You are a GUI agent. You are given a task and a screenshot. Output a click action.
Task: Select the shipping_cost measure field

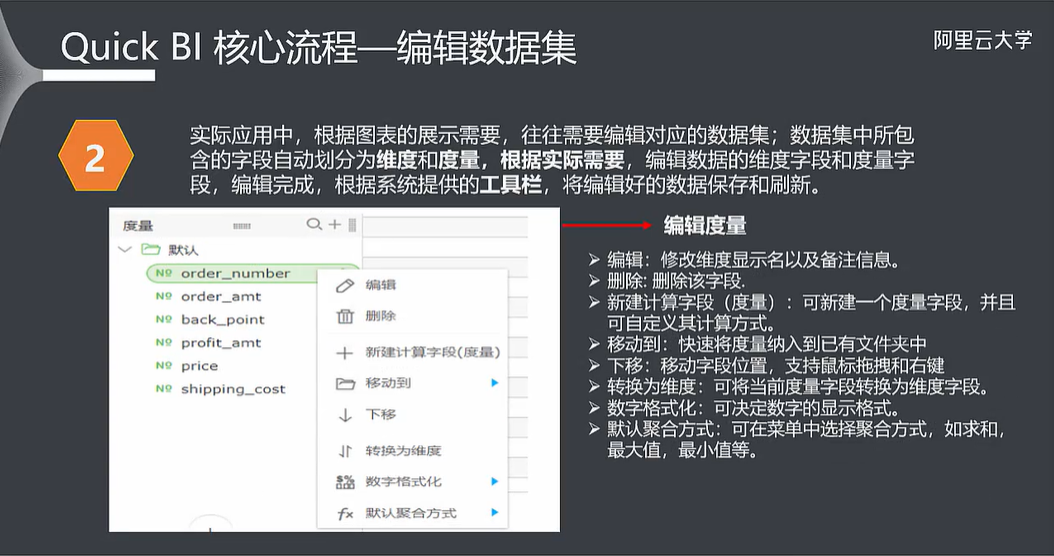point(233,389)
